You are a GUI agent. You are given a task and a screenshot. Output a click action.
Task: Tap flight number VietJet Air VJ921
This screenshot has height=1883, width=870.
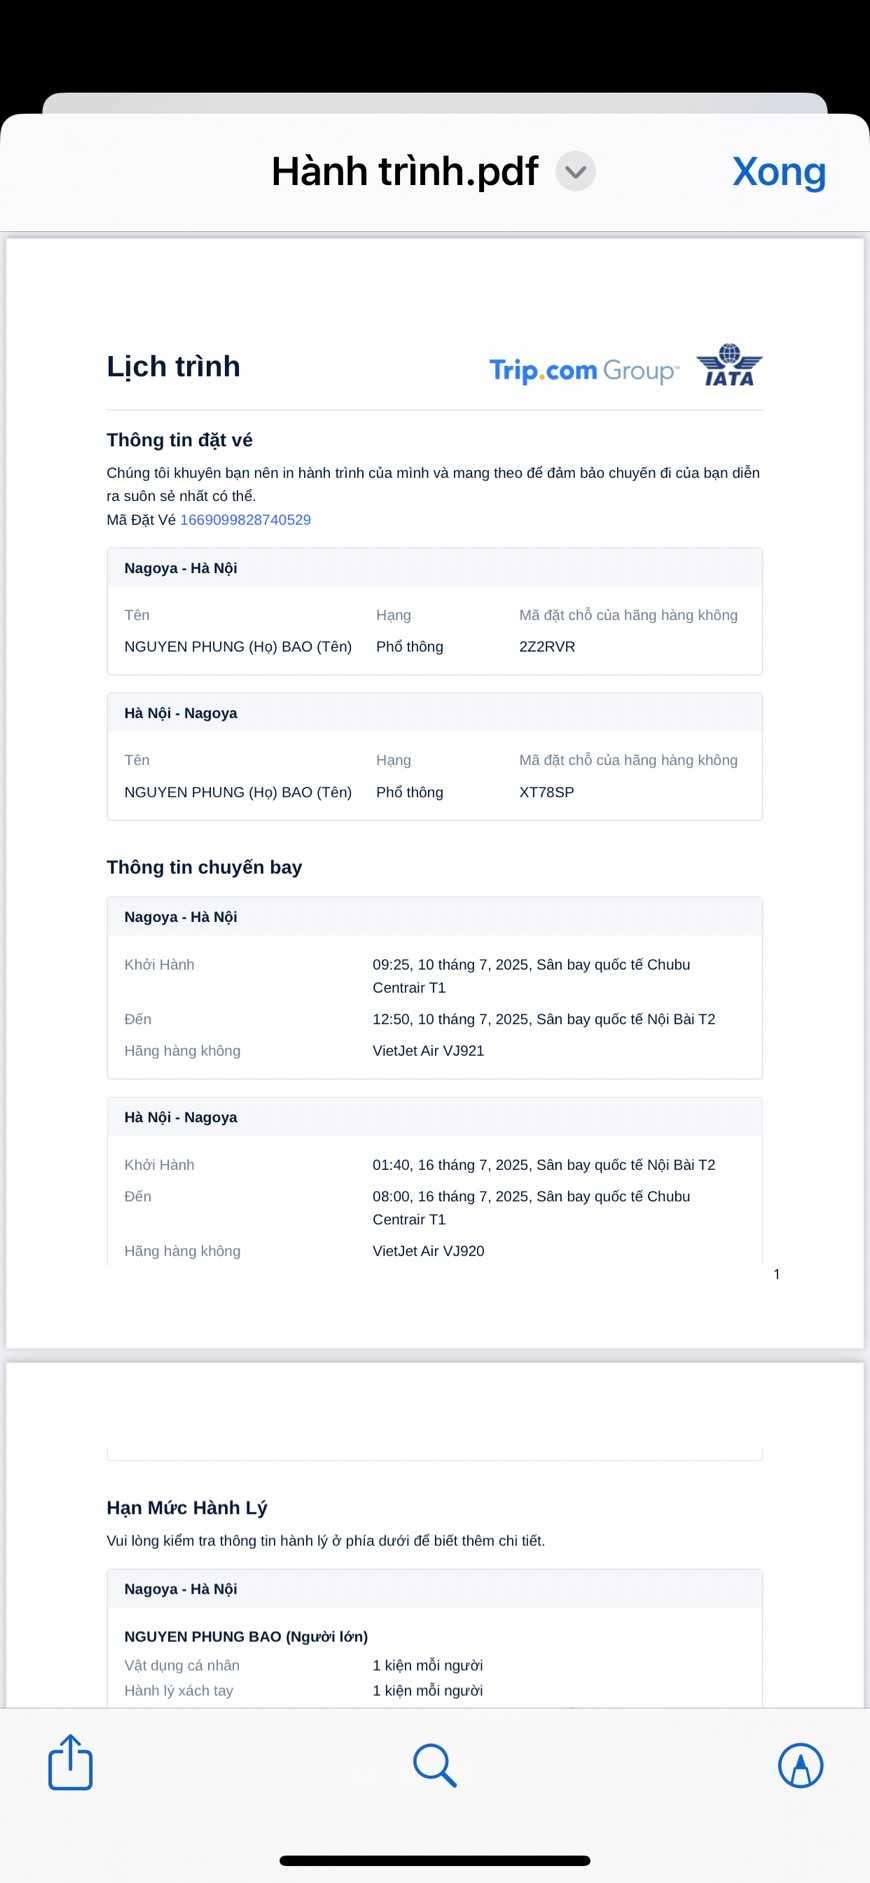(x=428, y=1051)
